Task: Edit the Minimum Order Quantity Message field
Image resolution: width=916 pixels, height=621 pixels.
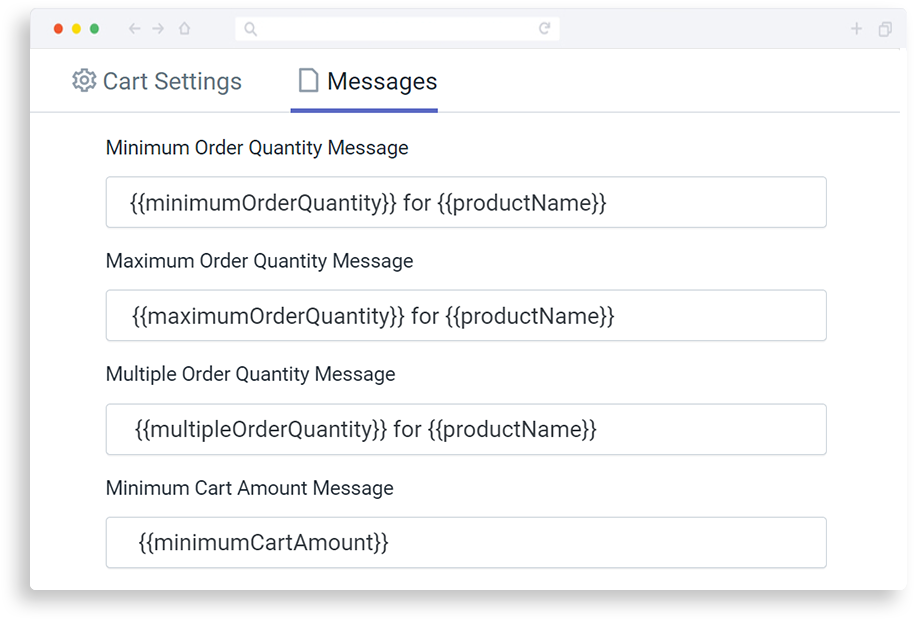Action: pos(466,202)
